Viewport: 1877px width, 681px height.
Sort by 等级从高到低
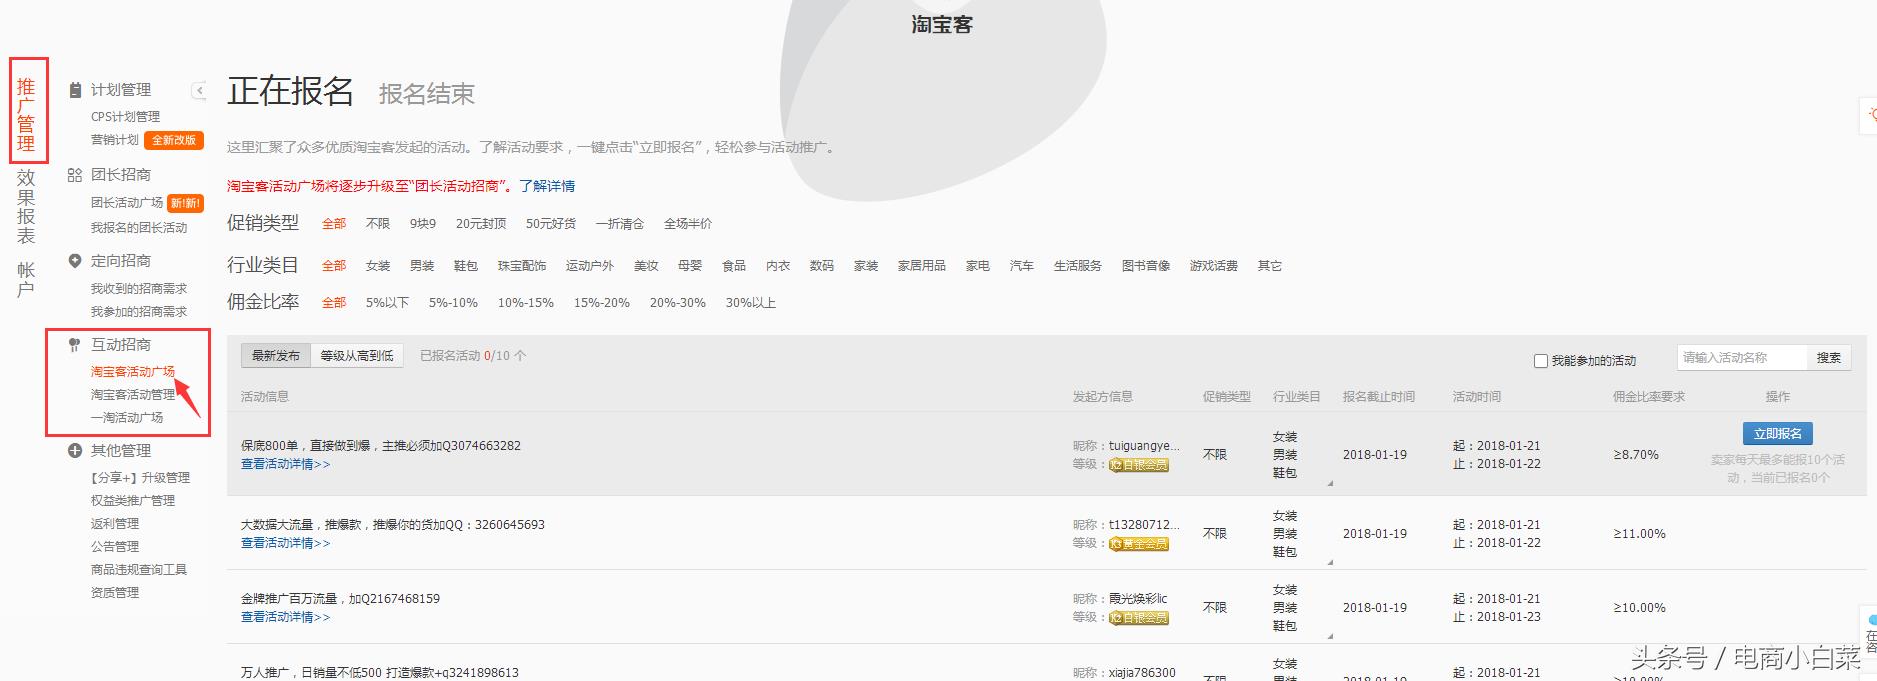tap(357, 356)
